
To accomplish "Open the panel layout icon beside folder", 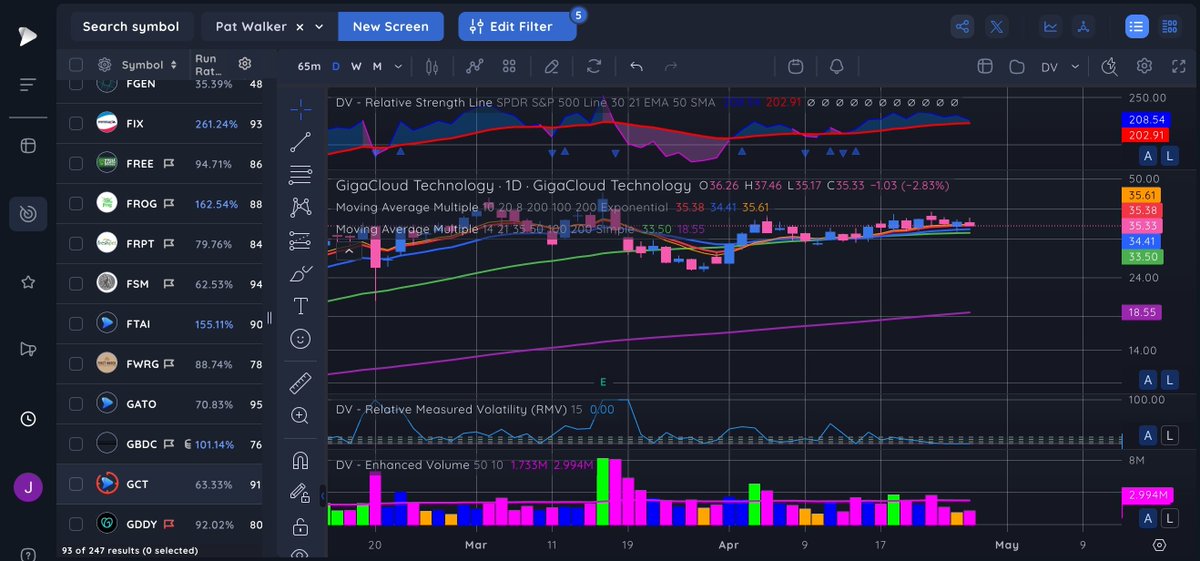I will coord(984,67).
